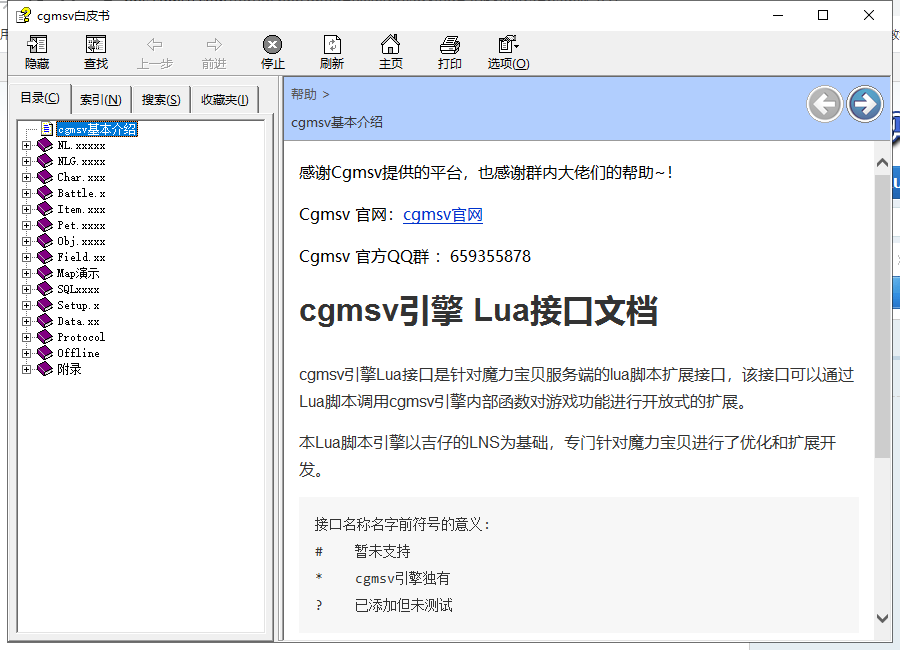Click the QQ group number 659355878

pyautogui.click(x=490, y=256)
